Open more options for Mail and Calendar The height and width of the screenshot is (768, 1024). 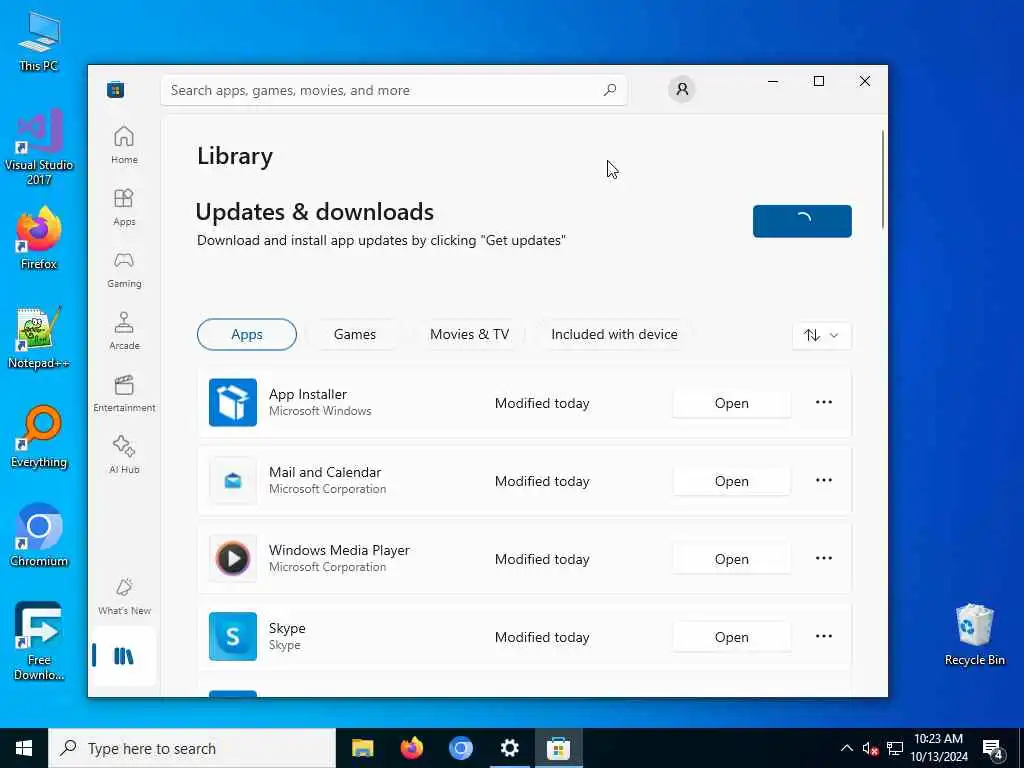(x=824, y=481)
